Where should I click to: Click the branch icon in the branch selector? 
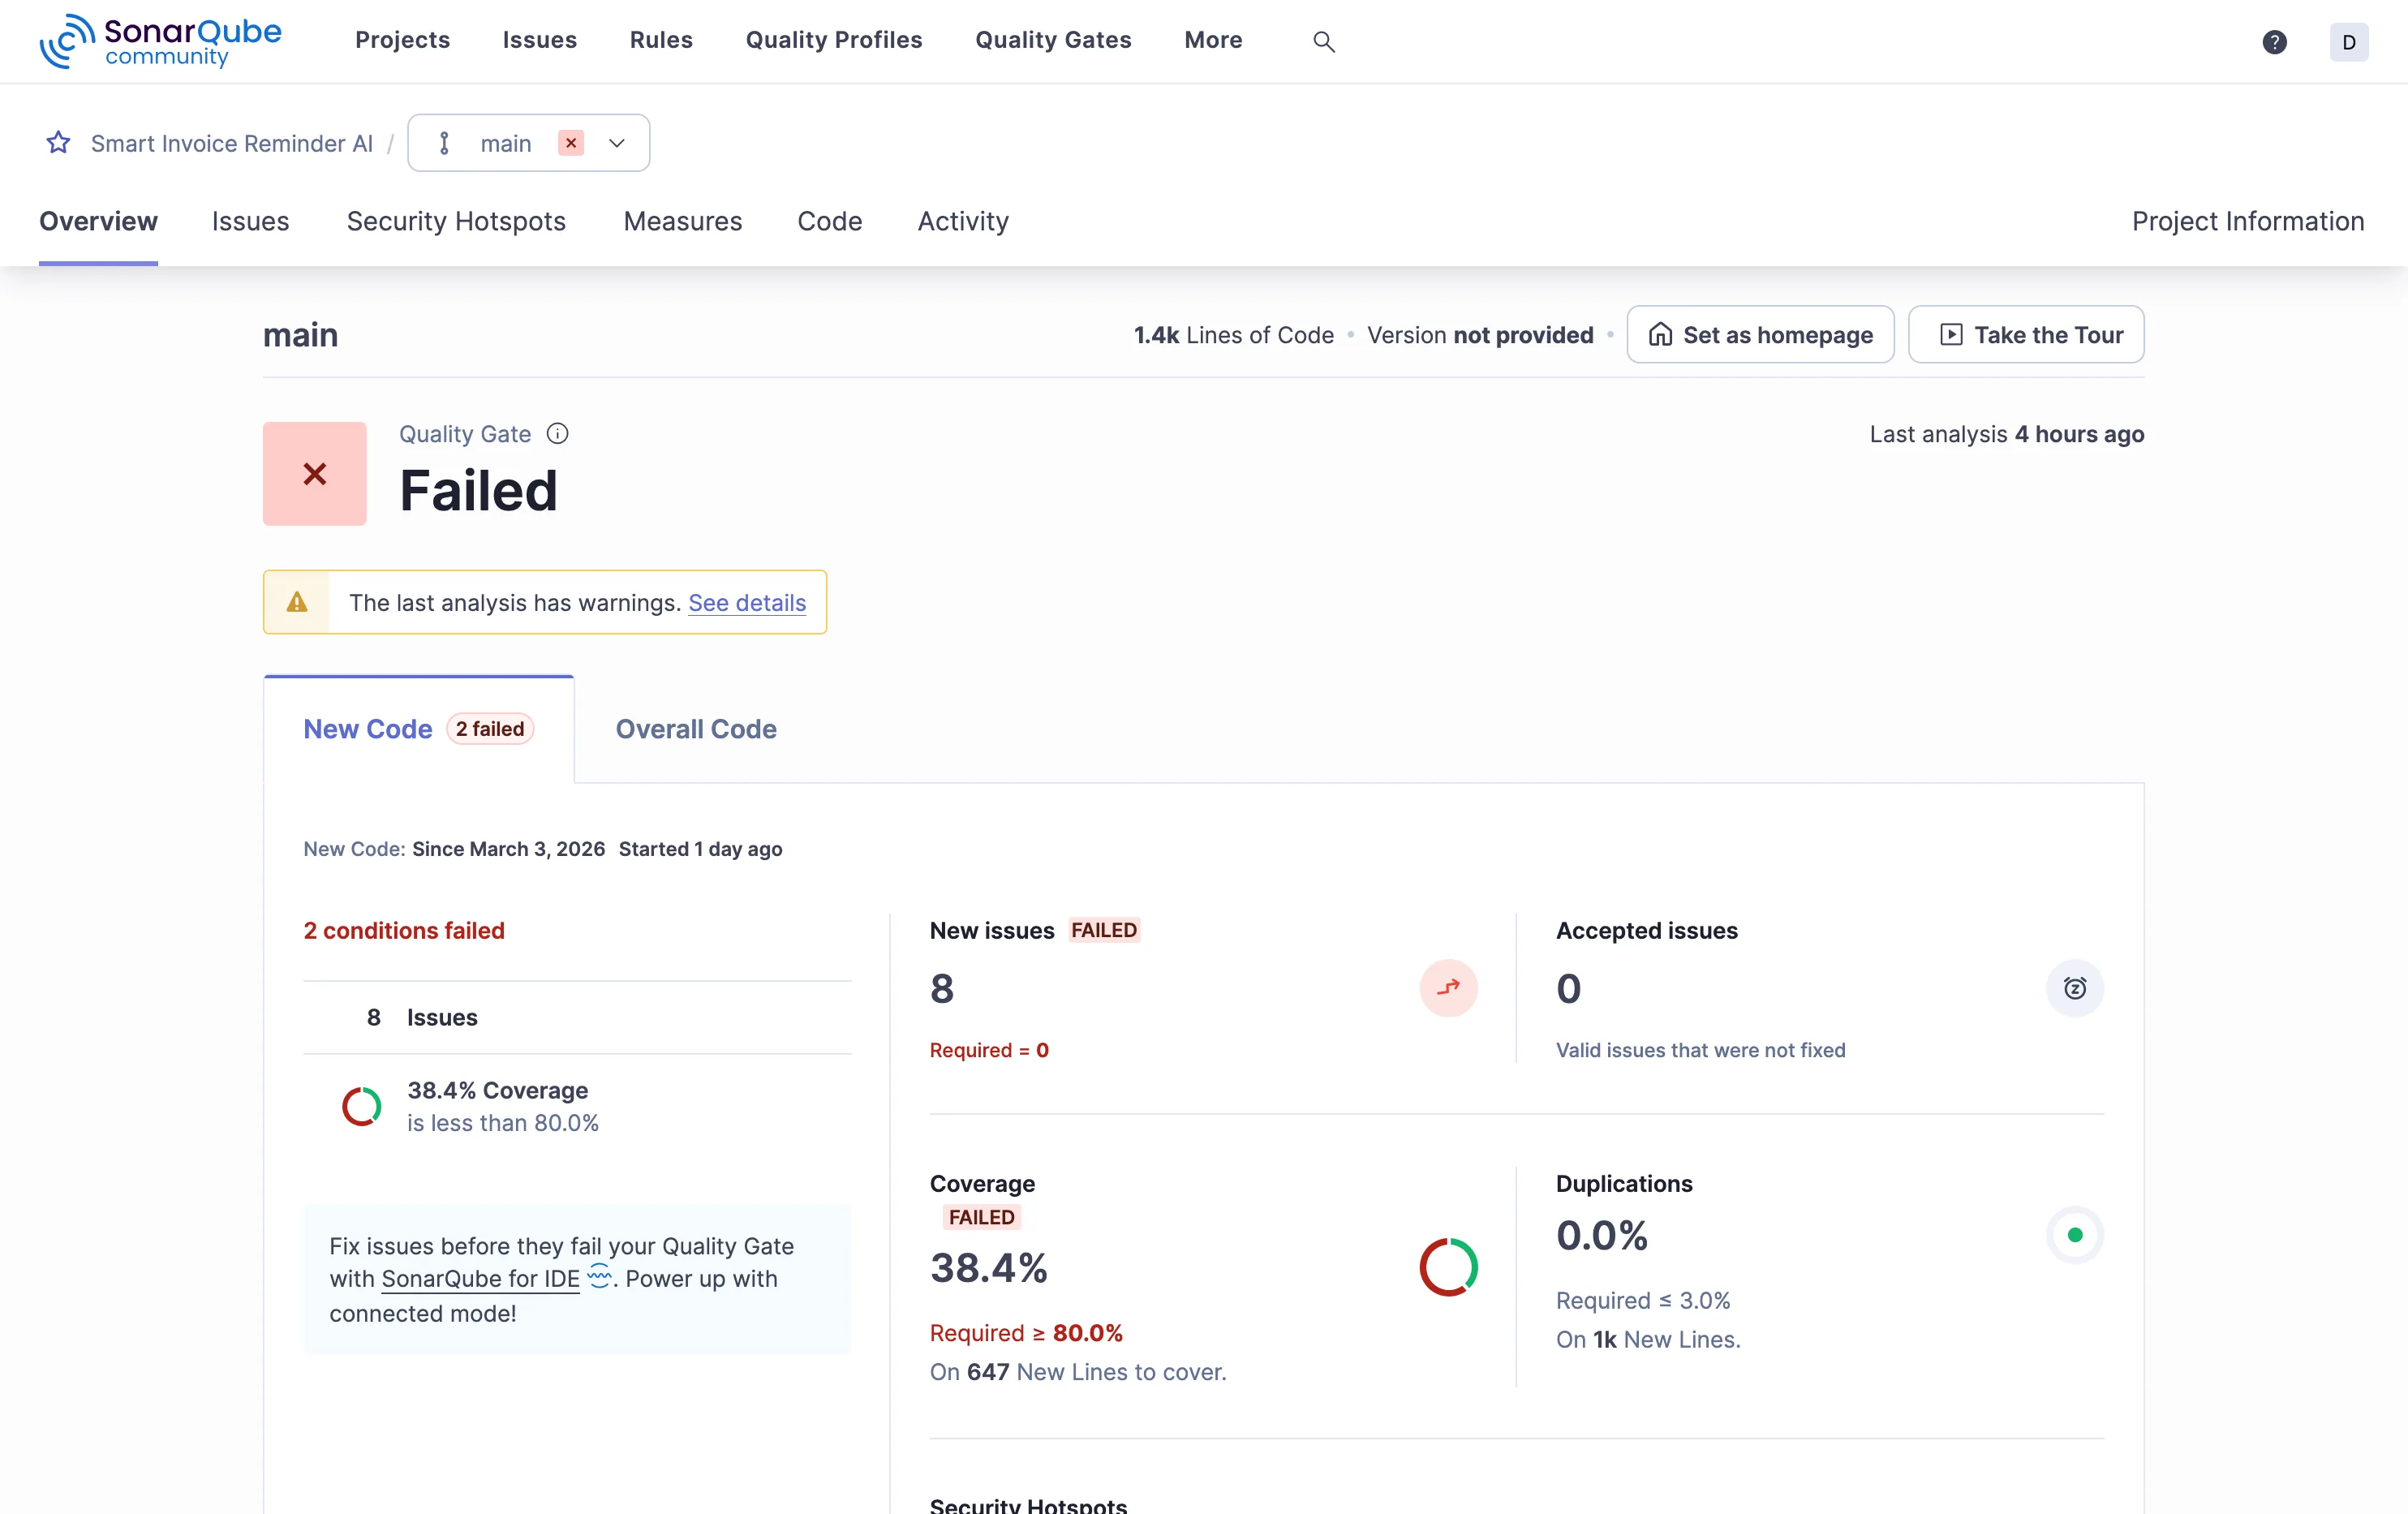coord(444,142)
